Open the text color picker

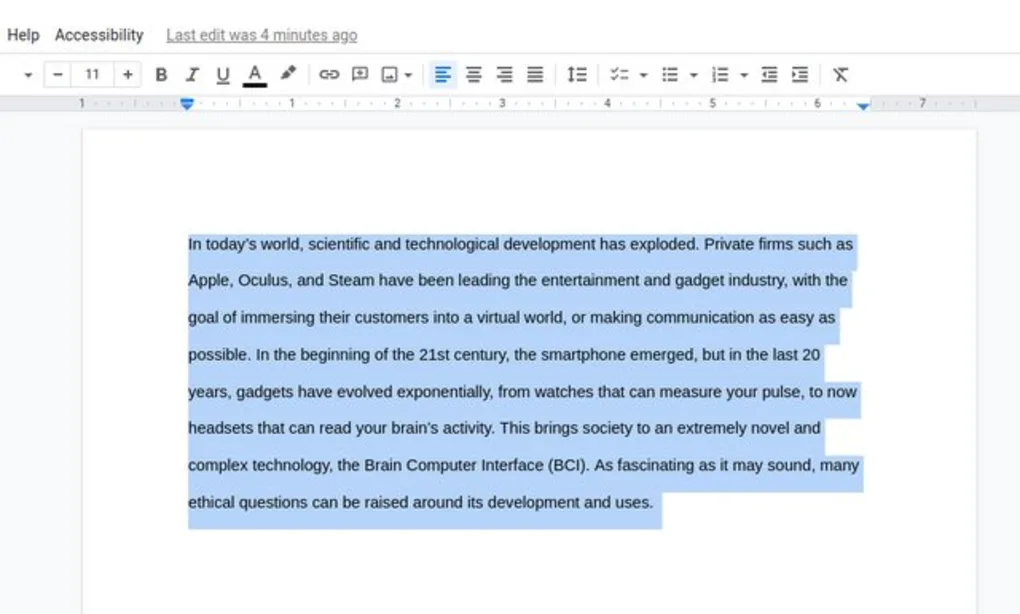(x=255, y=75)
